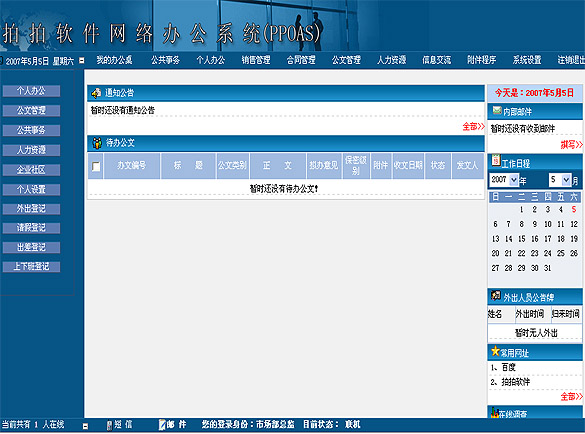Click sidebar 个人办公 button
Viewport: 585px width, 434px height.
point(31,91)
